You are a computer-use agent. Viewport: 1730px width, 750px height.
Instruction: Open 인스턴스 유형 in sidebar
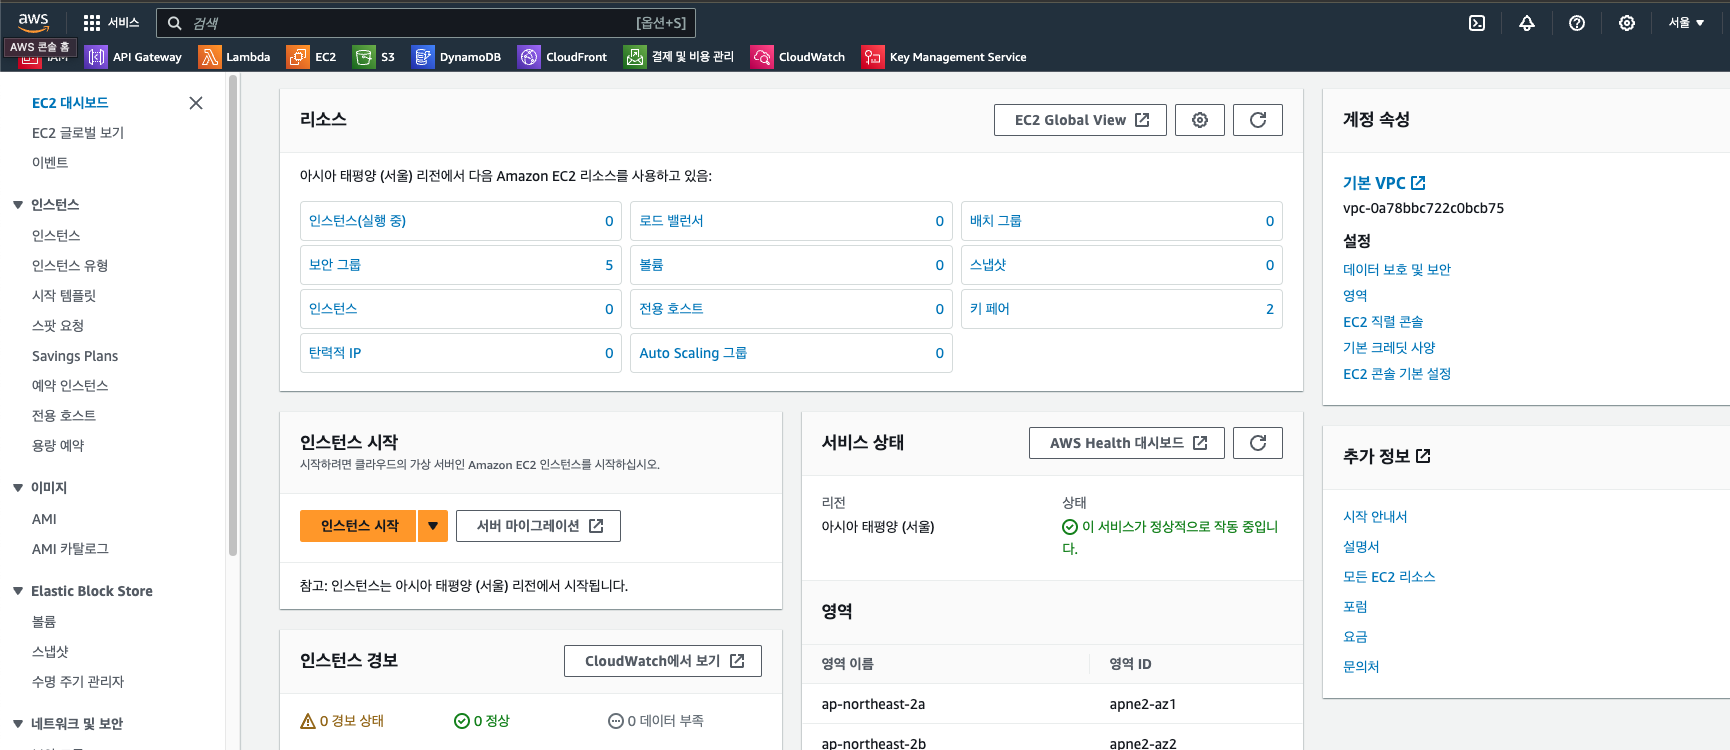pos(70,266)
